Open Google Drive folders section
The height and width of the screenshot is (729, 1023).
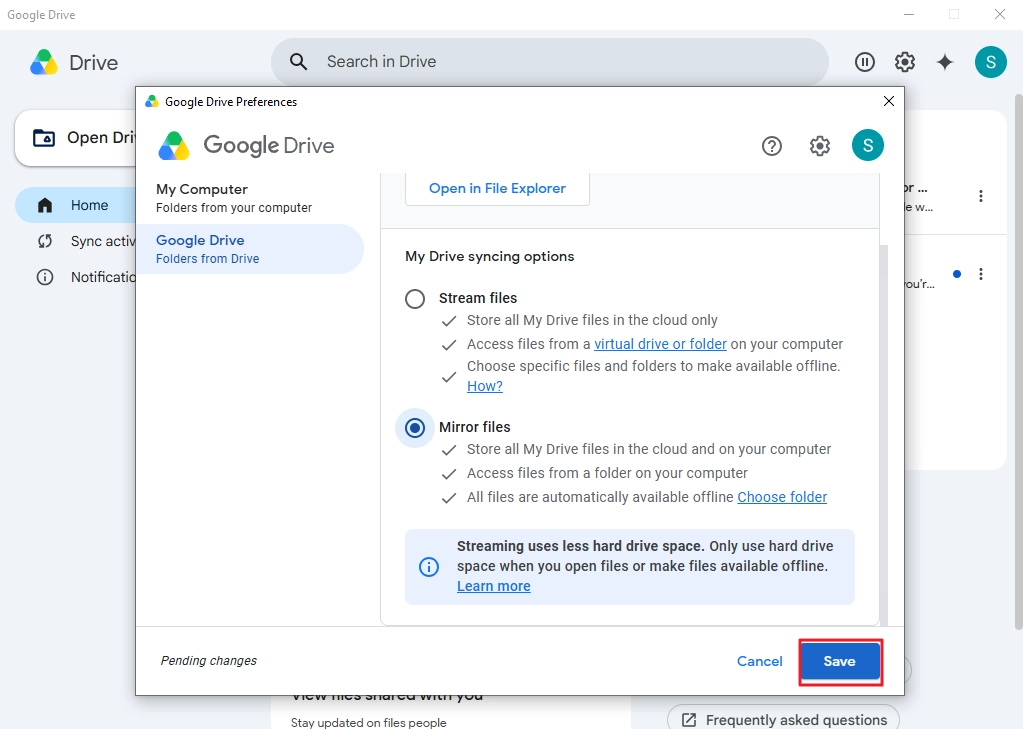click(x=250, y=249)
